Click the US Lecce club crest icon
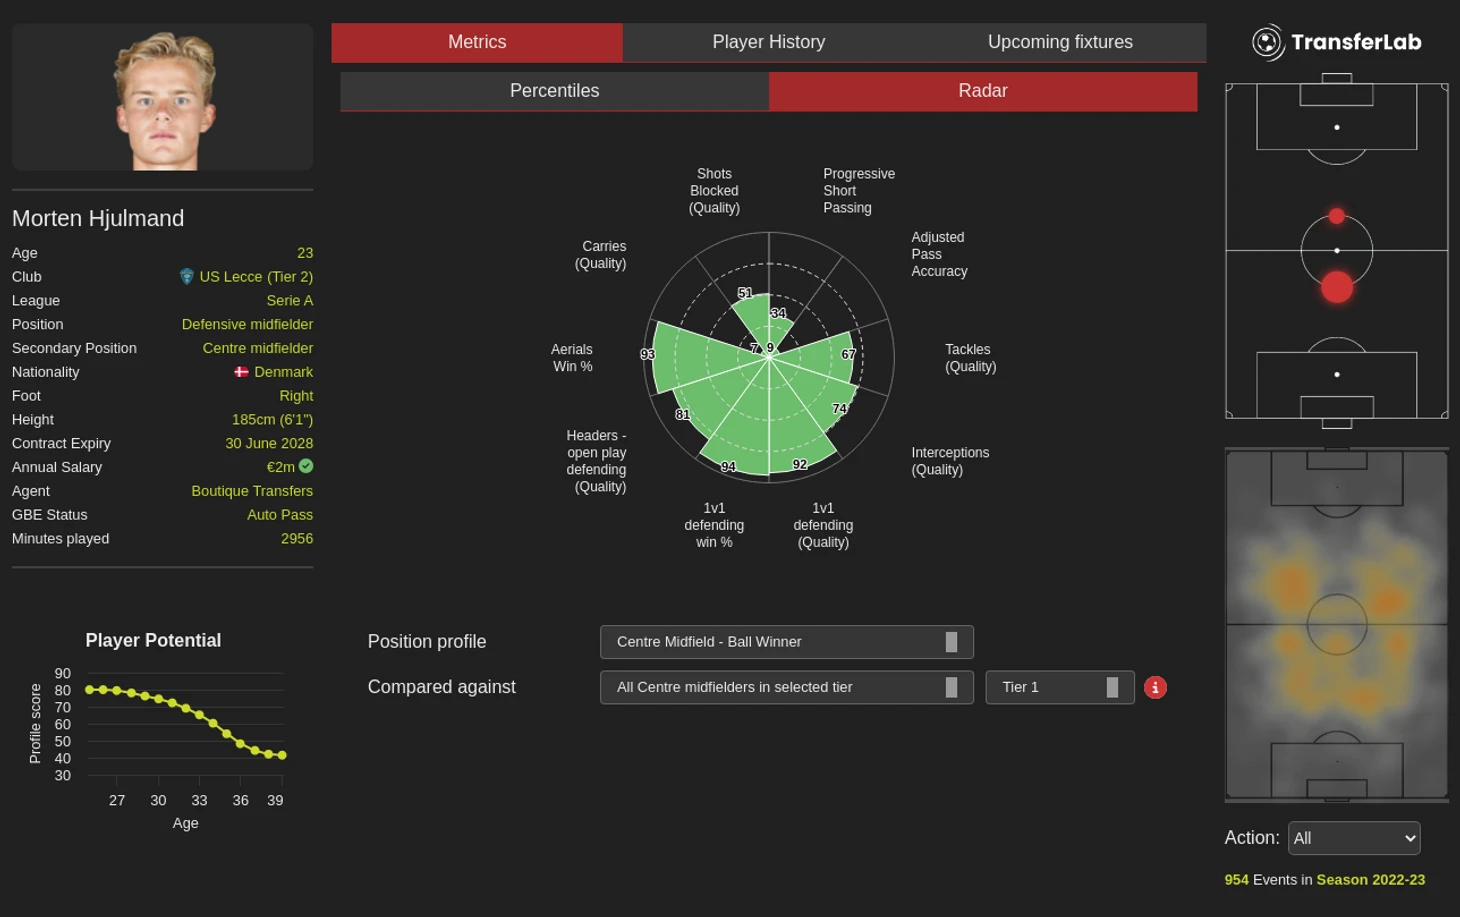 [x=186, y=276]
